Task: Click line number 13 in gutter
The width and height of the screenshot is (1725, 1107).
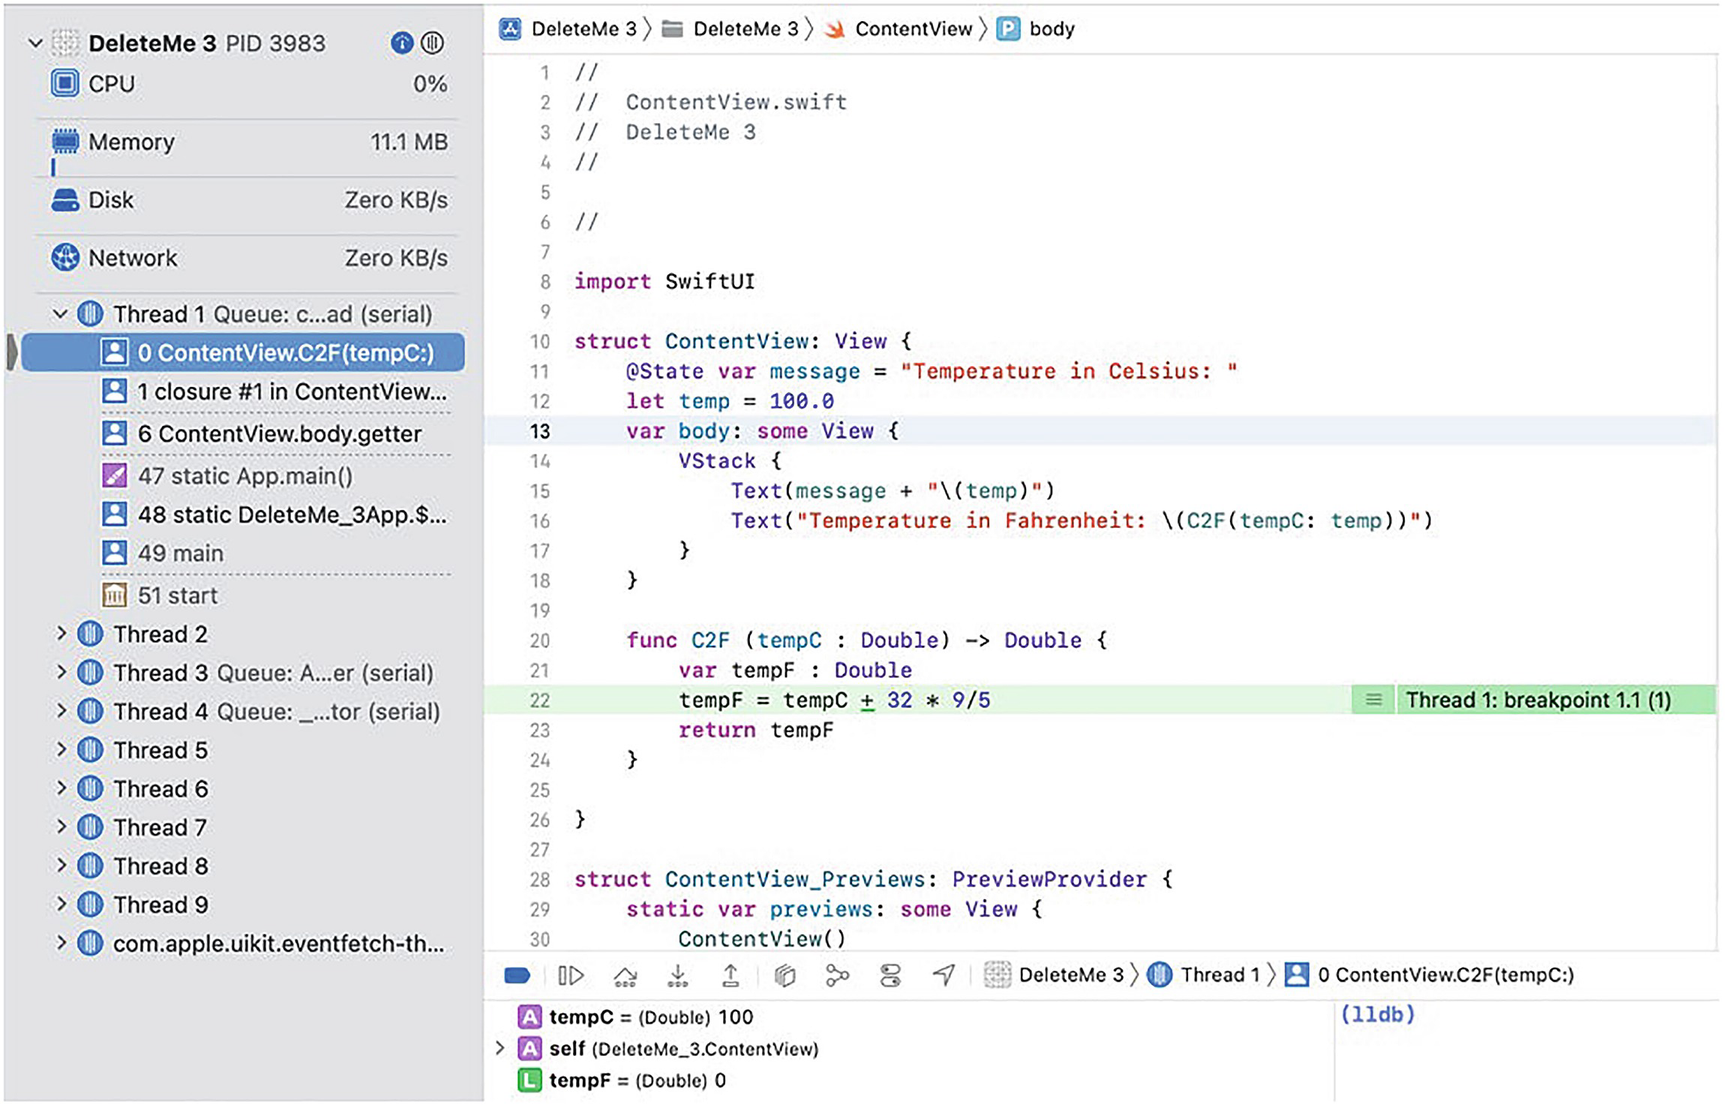Action: click(540, 431)
